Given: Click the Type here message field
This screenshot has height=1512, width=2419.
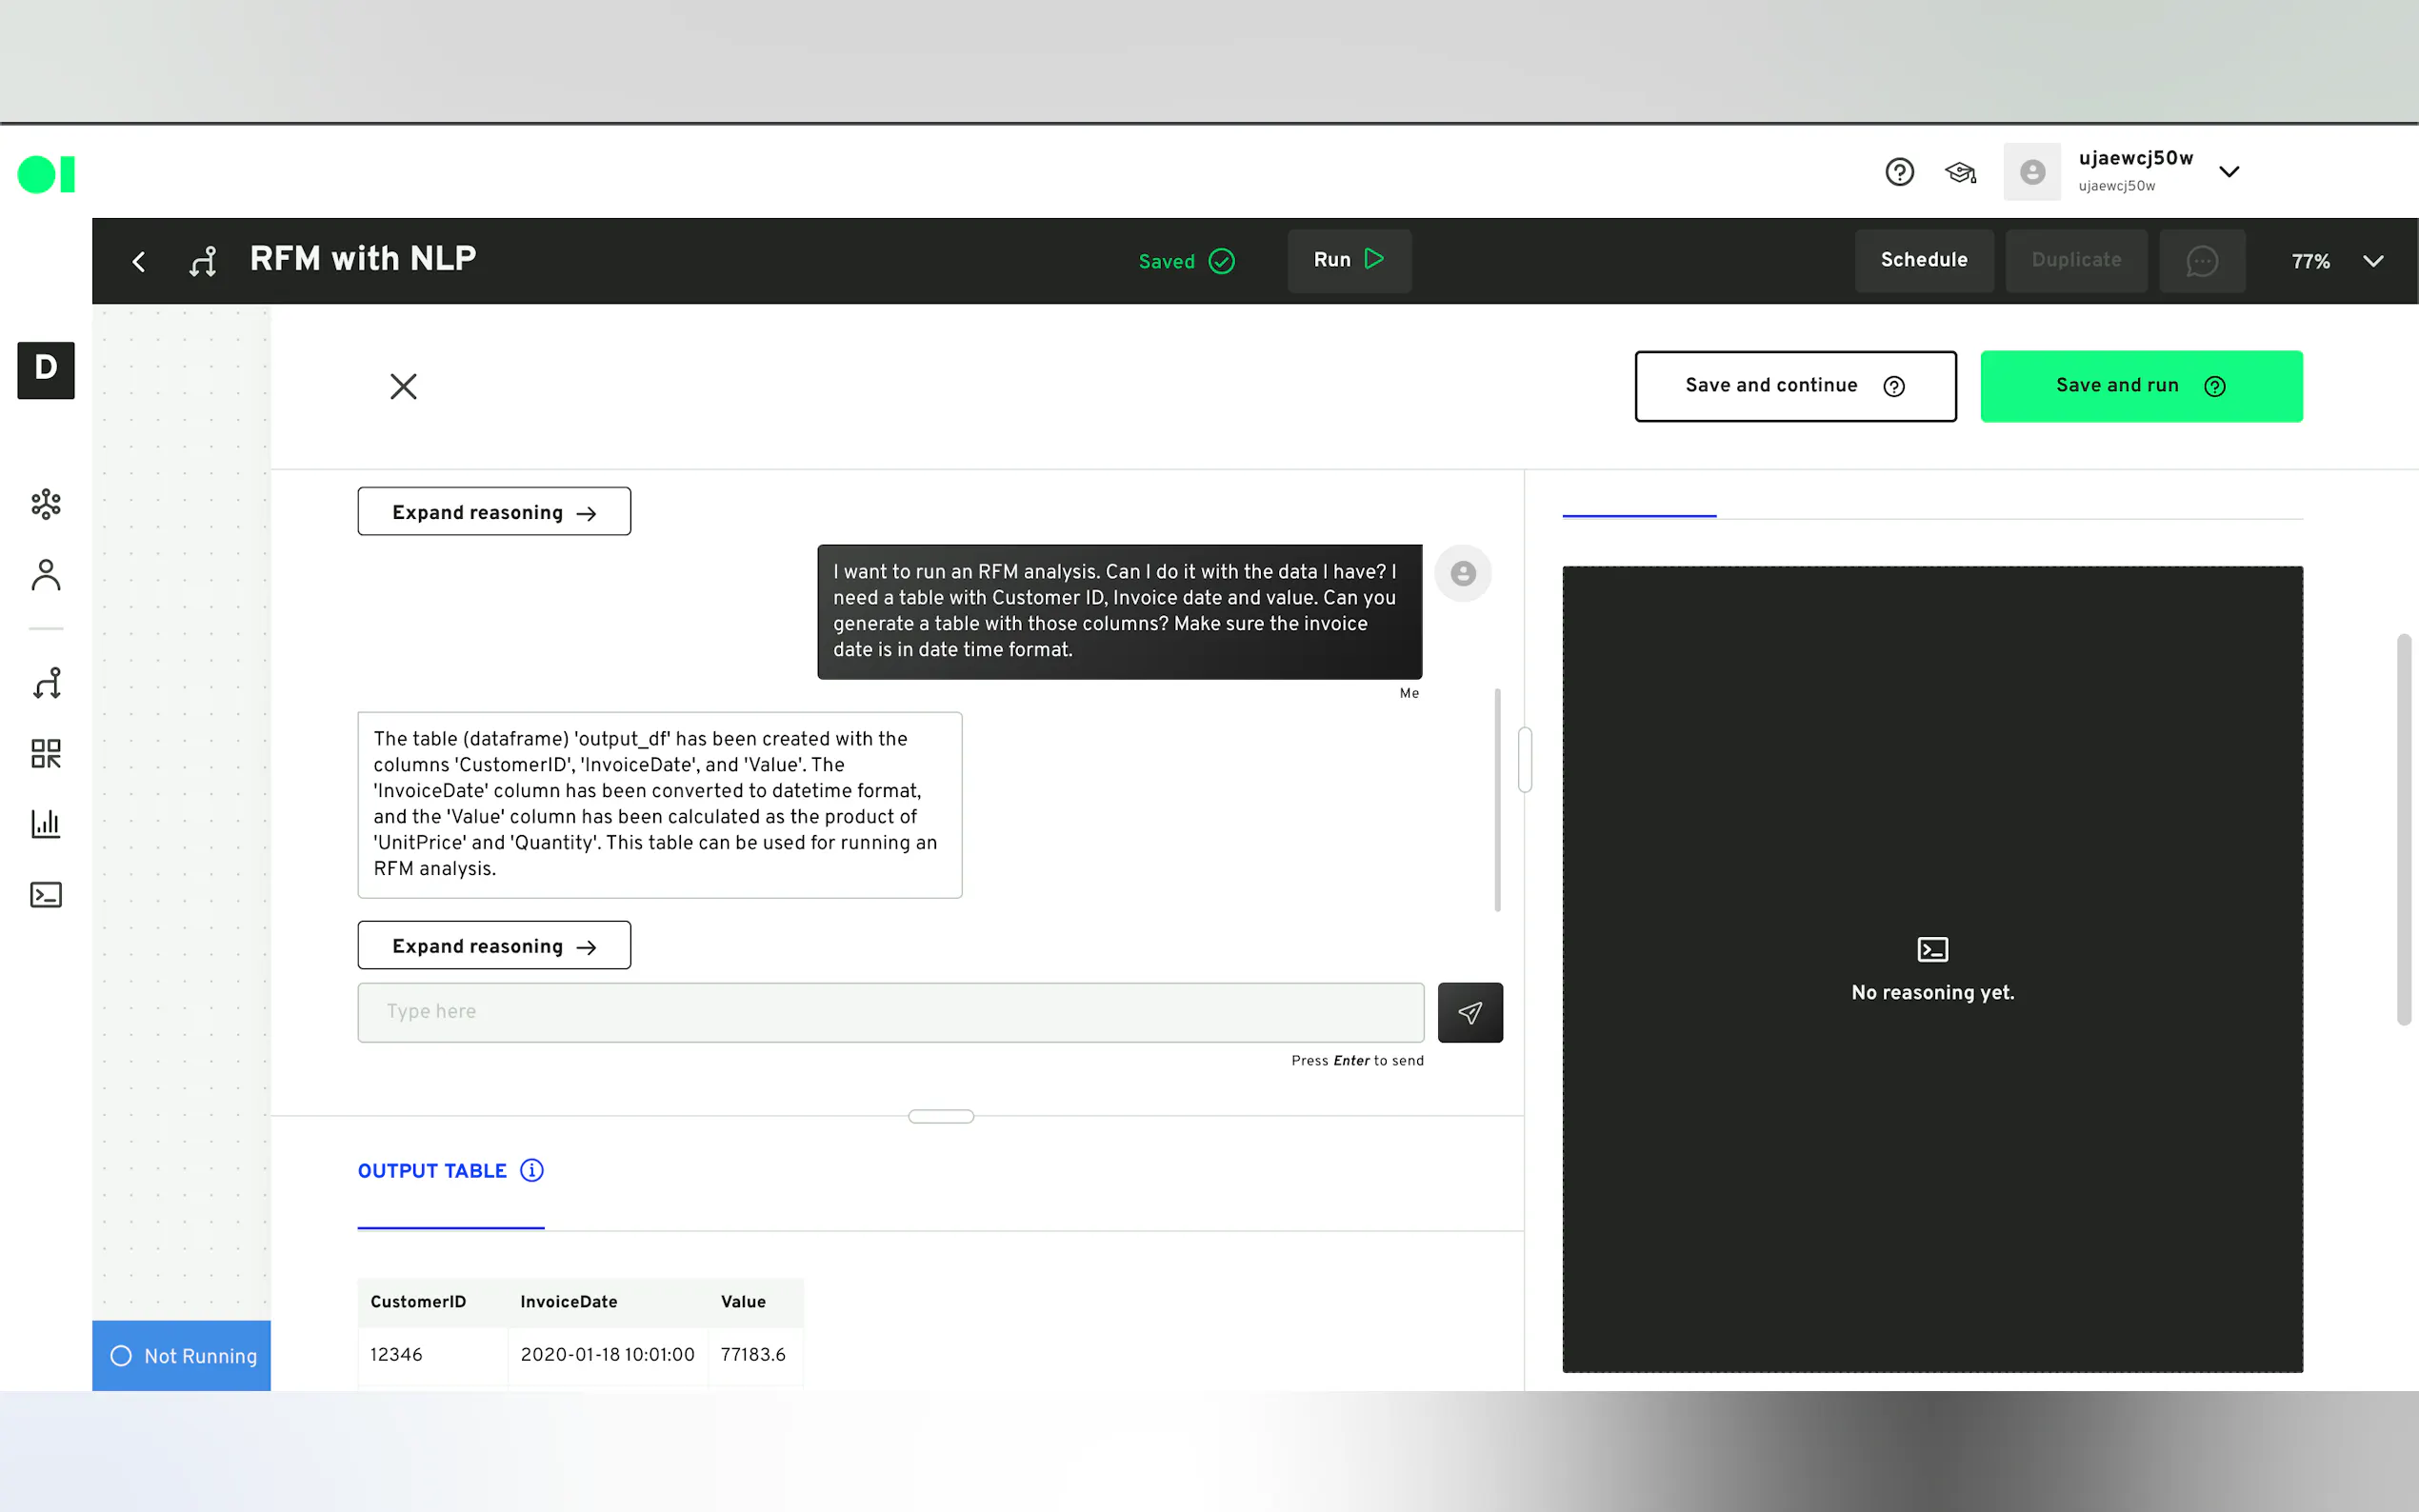Looking at the screenshot, I should [890, 1012].
